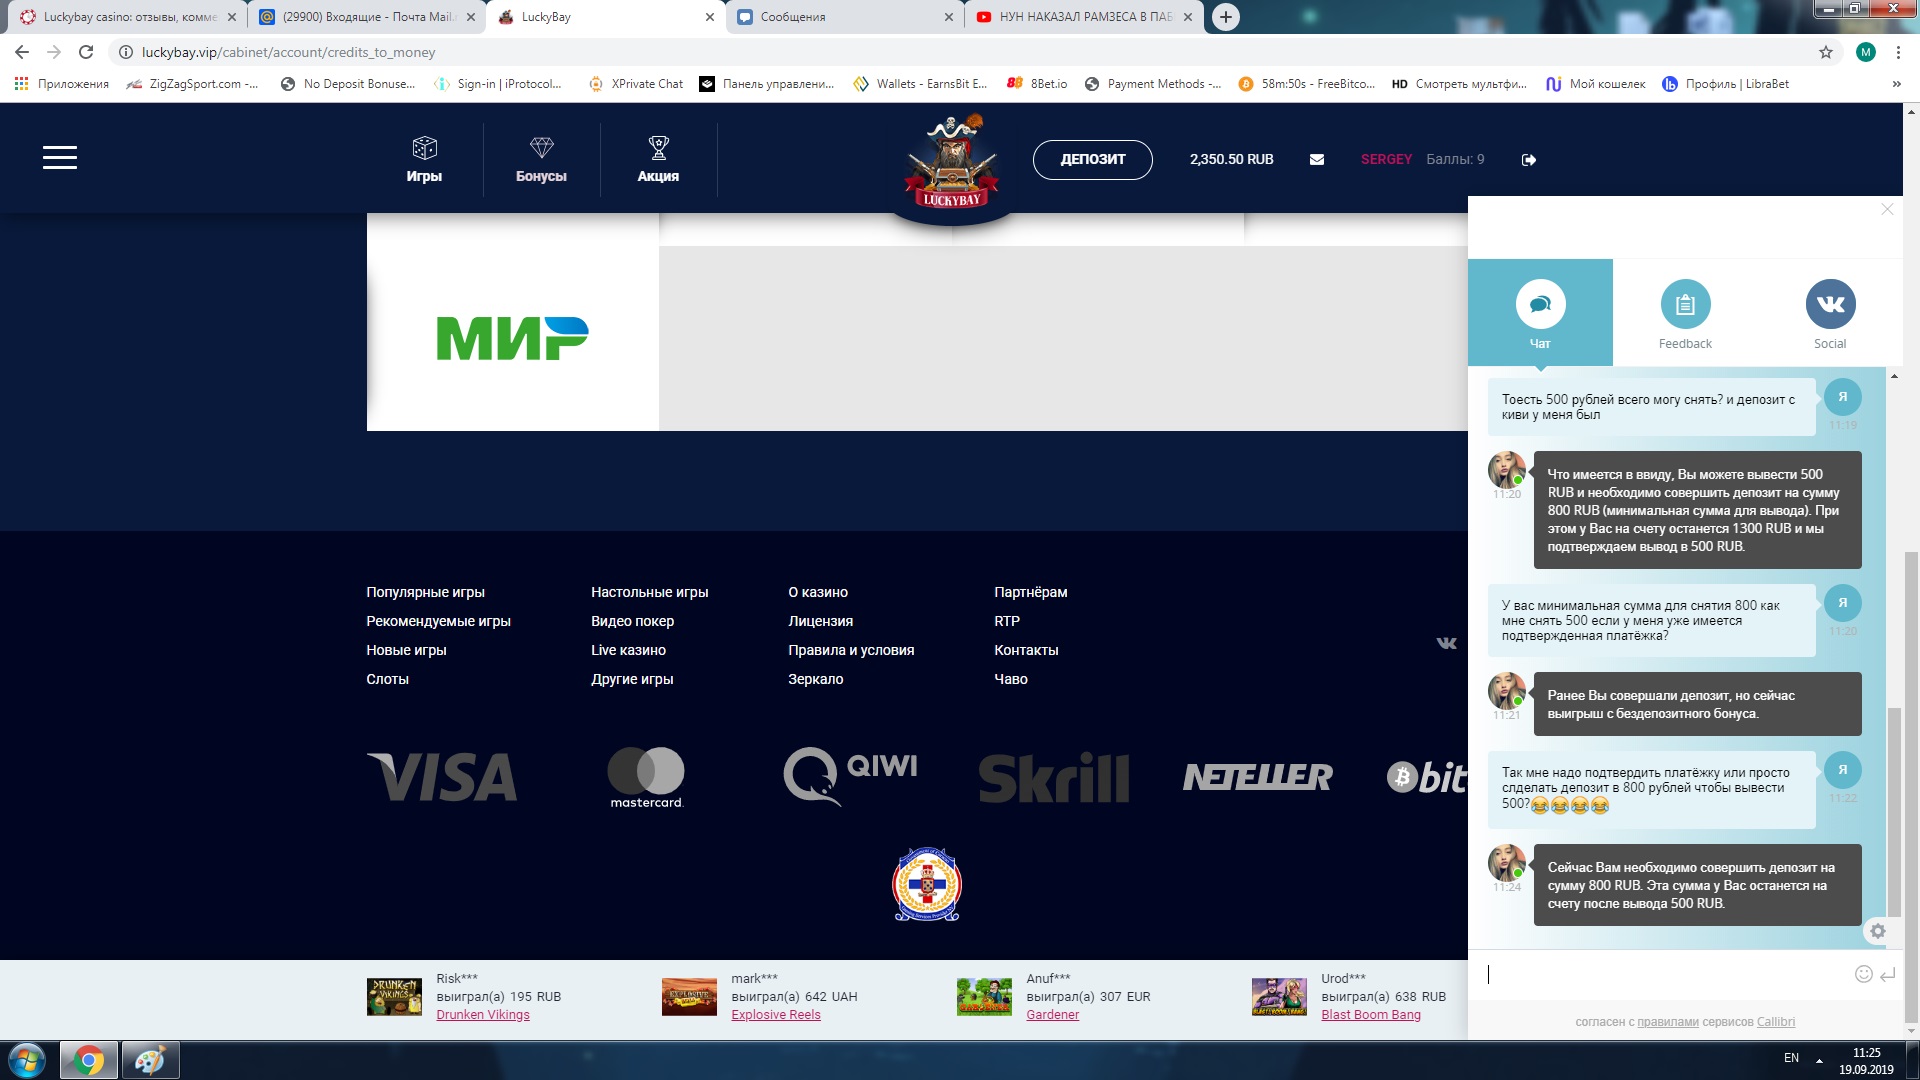Open the ZigZagSport.com bookmark

click(193, 84)
